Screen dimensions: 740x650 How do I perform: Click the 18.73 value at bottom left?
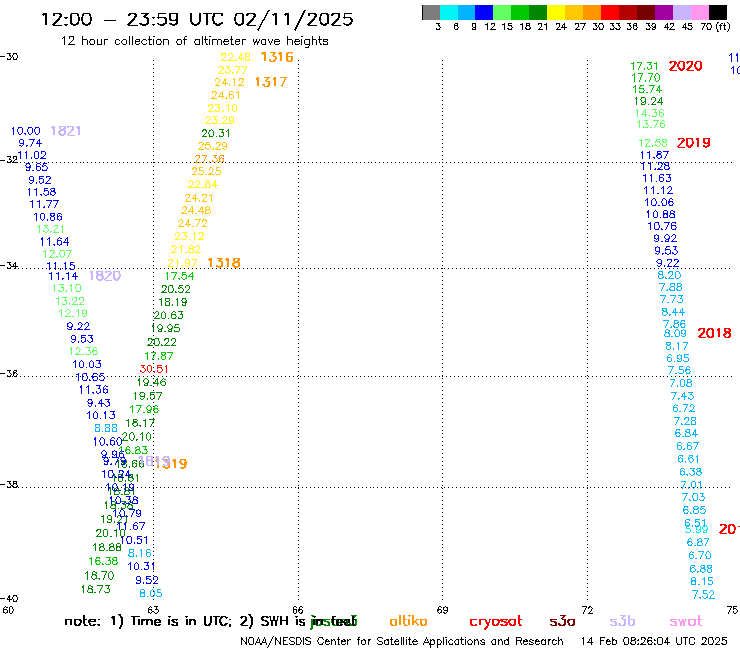95,589
